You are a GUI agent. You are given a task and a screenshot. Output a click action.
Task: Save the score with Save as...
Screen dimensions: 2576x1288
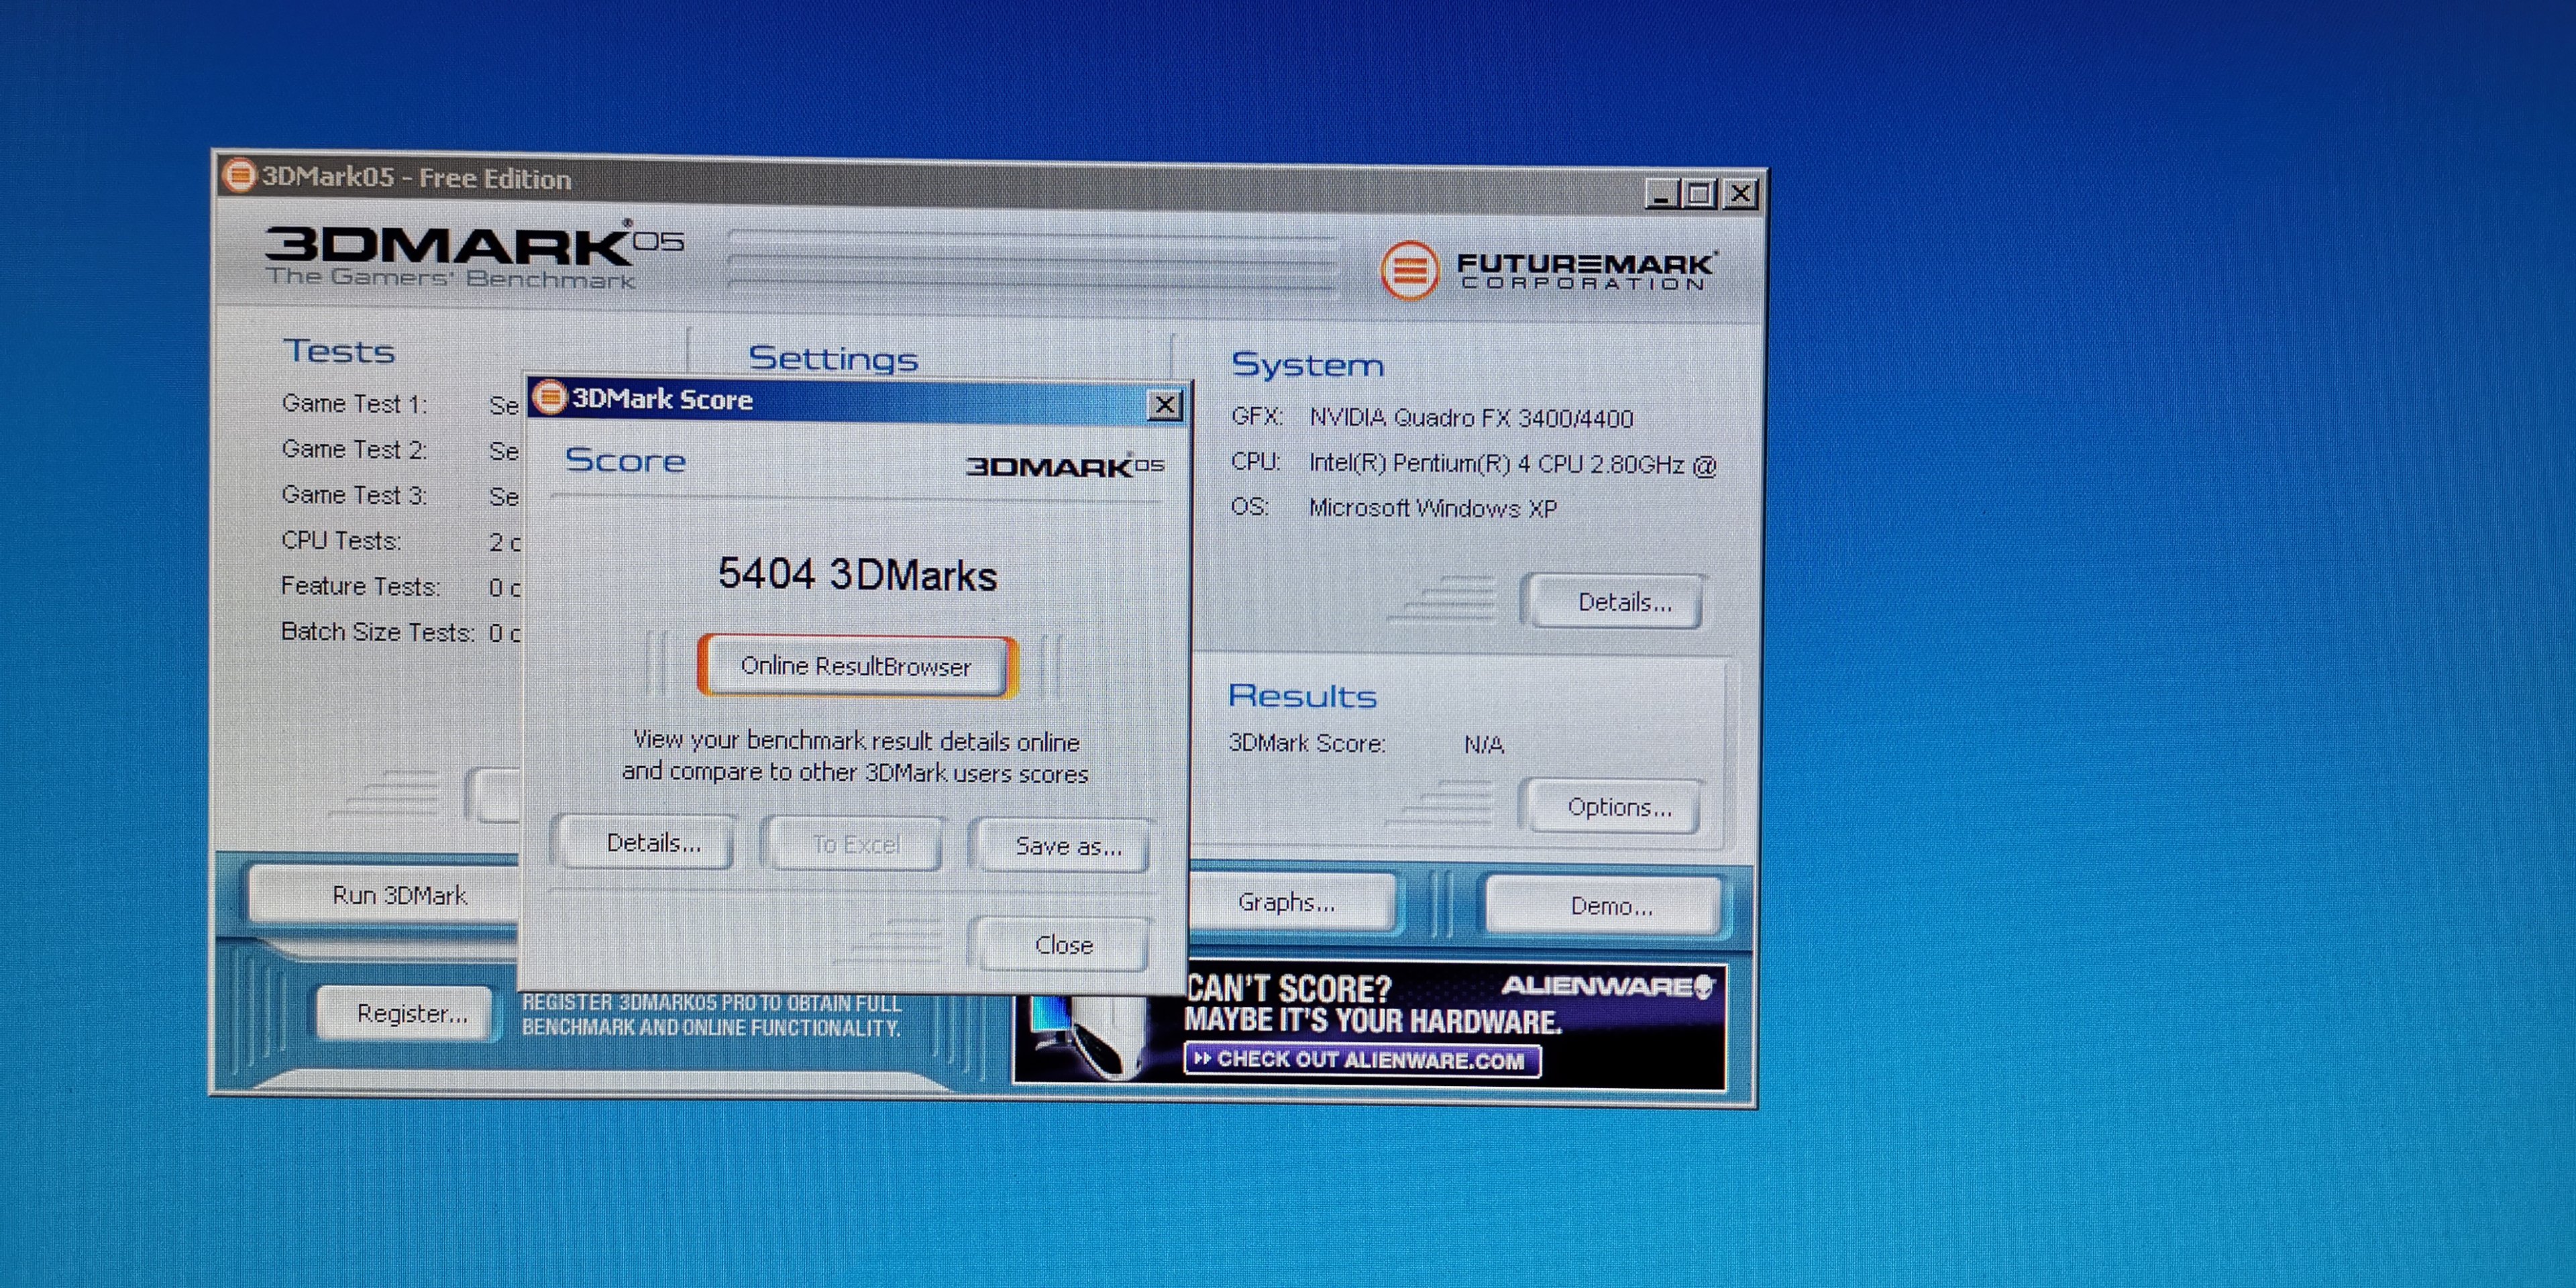[x=1067, y=846]
